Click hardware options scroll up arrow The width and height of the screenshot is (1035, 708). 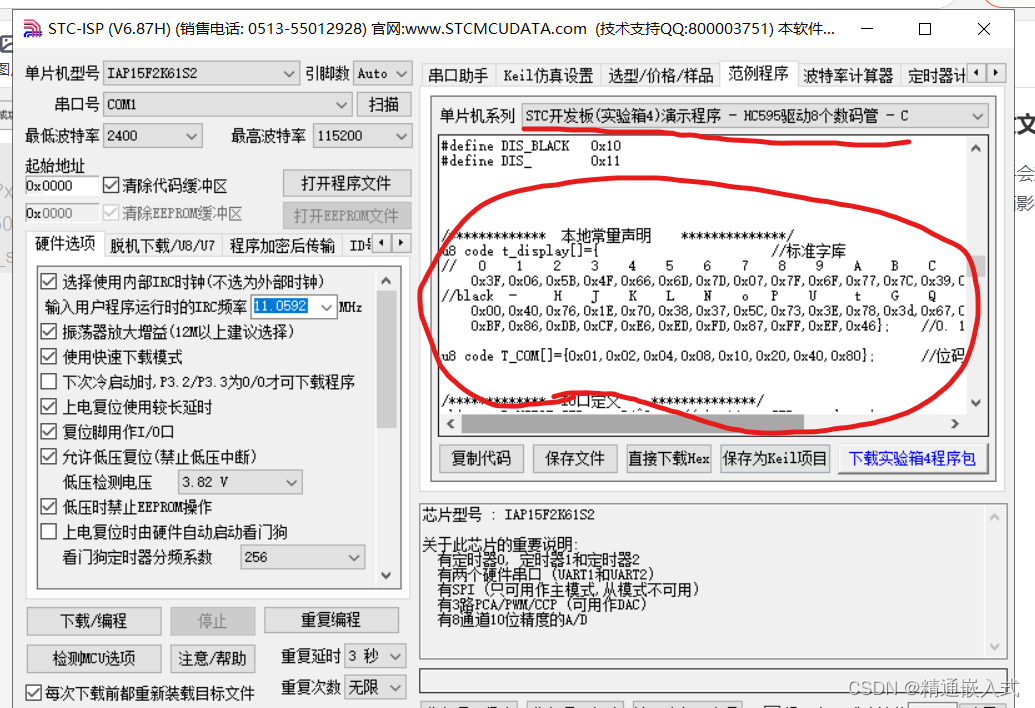pyautogui.click(x=386, y=281)
